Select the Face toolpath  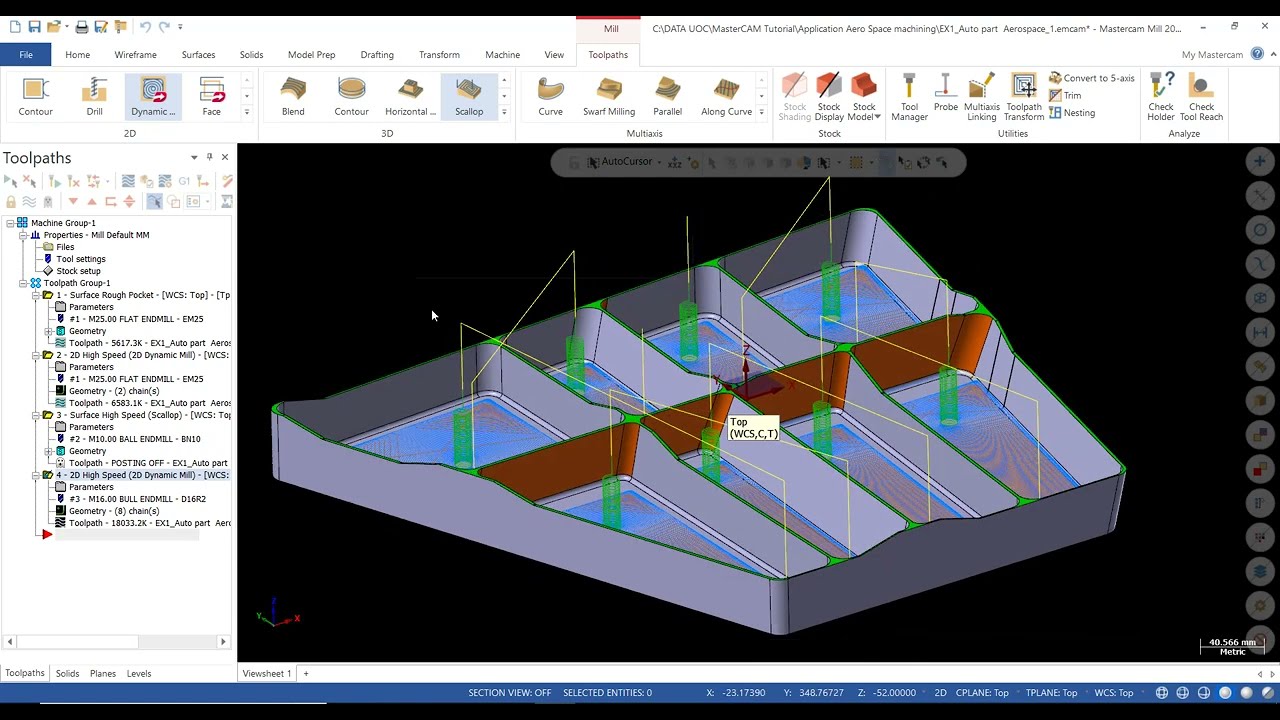pos(211,96)
